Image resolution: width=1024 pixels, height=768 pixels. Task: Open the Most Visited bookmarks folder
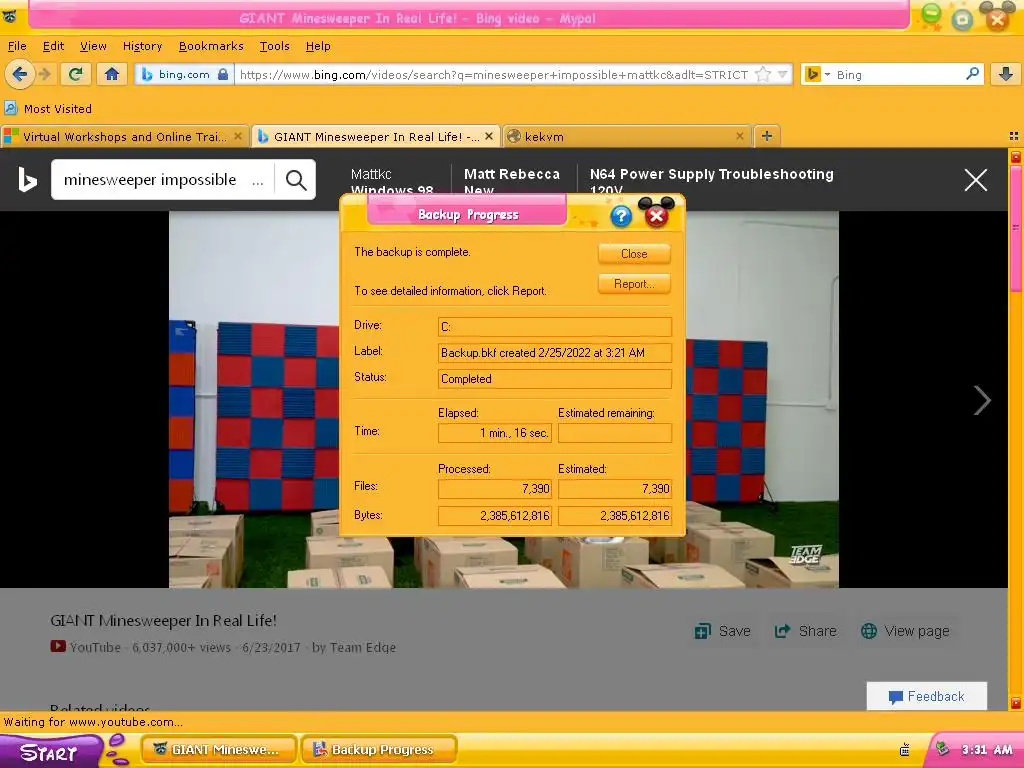click(x=48, y=108)
